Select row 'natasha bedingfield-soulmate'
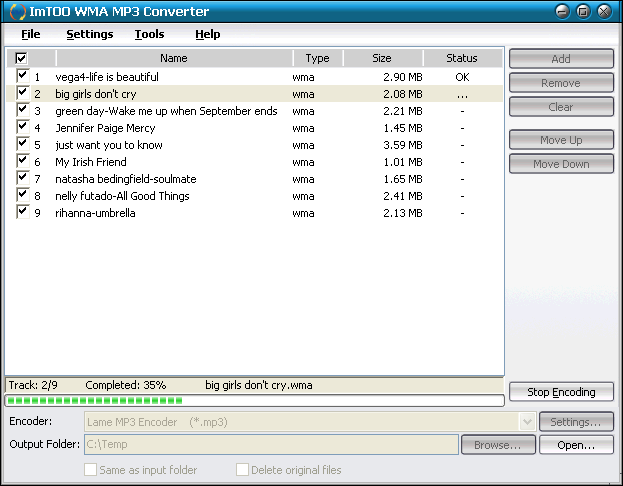 click(254, 179)
